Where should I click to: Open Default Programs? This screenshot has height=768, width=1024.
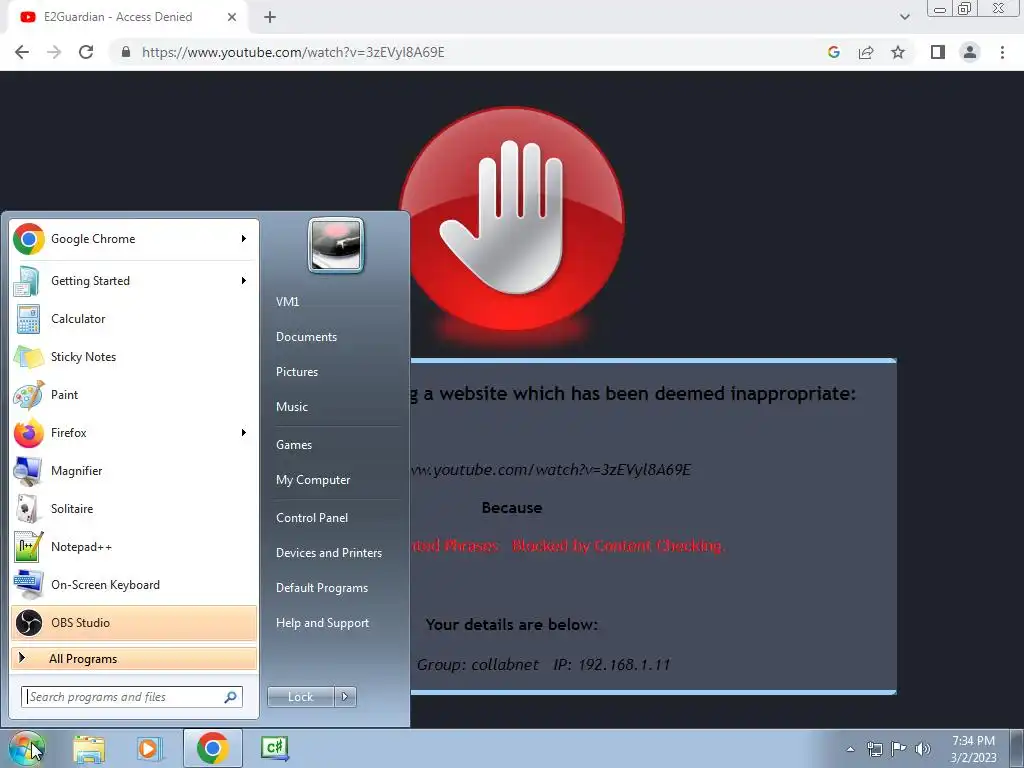pyautogui.click(x=321, y=588)
